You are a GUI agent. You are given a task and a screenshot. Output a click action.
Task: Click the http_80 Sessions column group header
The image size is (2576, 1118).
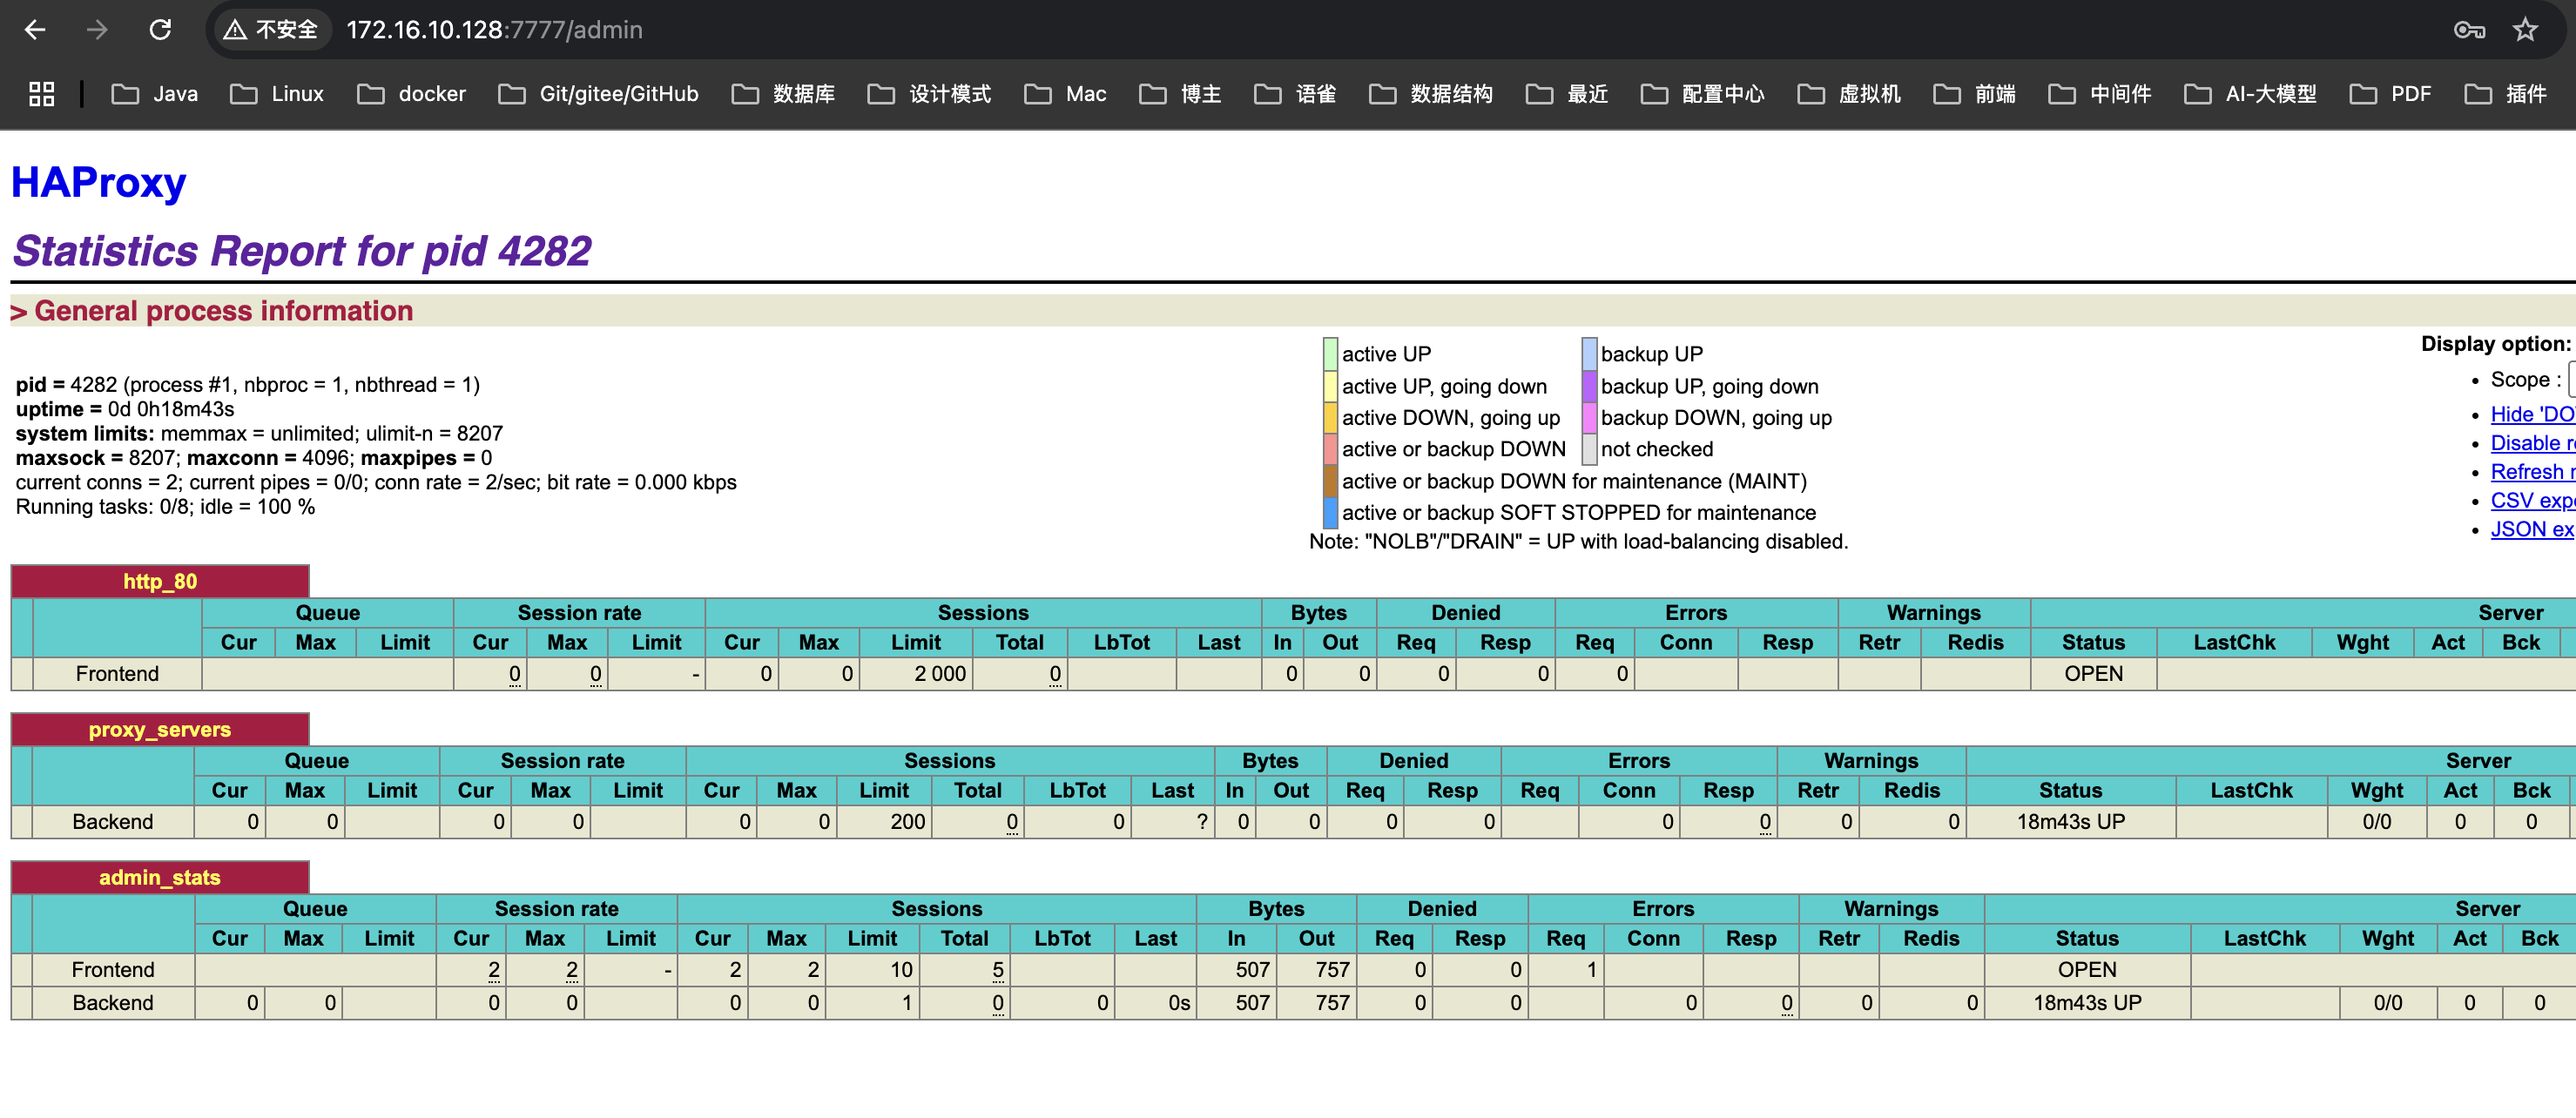(x=983, y=613)
